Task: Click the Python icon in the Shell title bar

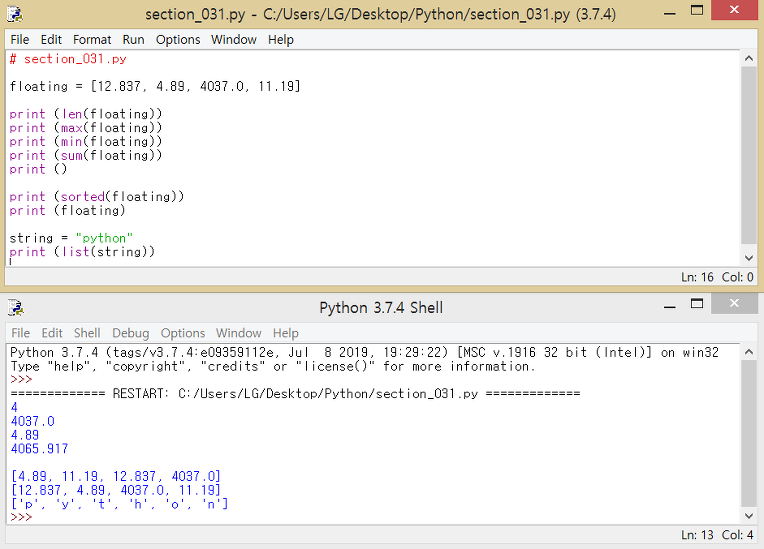Action: point(16,308)
